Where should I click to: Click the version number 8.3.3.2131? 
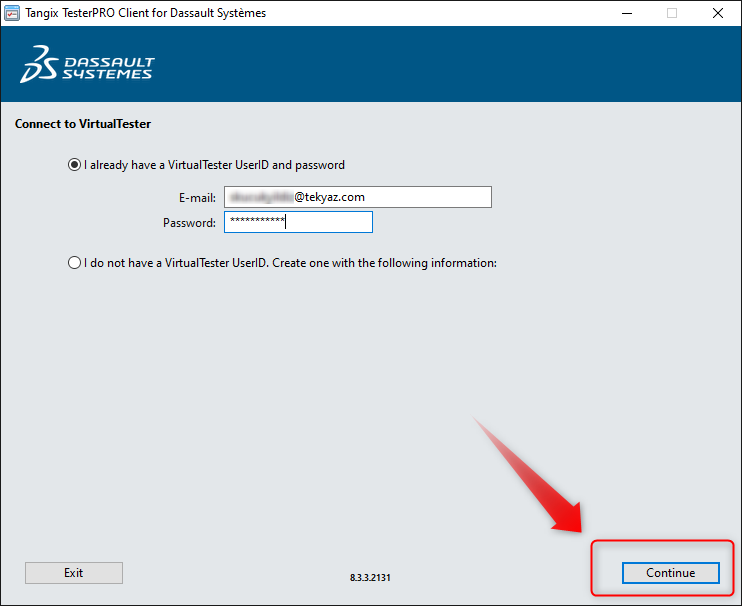pyautogui.click(x=370, y=578)
